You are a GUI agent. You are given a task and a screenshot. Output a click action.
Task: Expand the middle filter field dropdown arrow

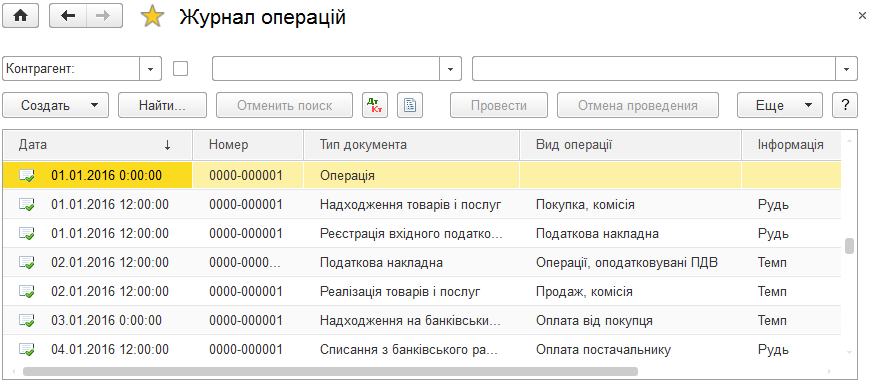451,69
